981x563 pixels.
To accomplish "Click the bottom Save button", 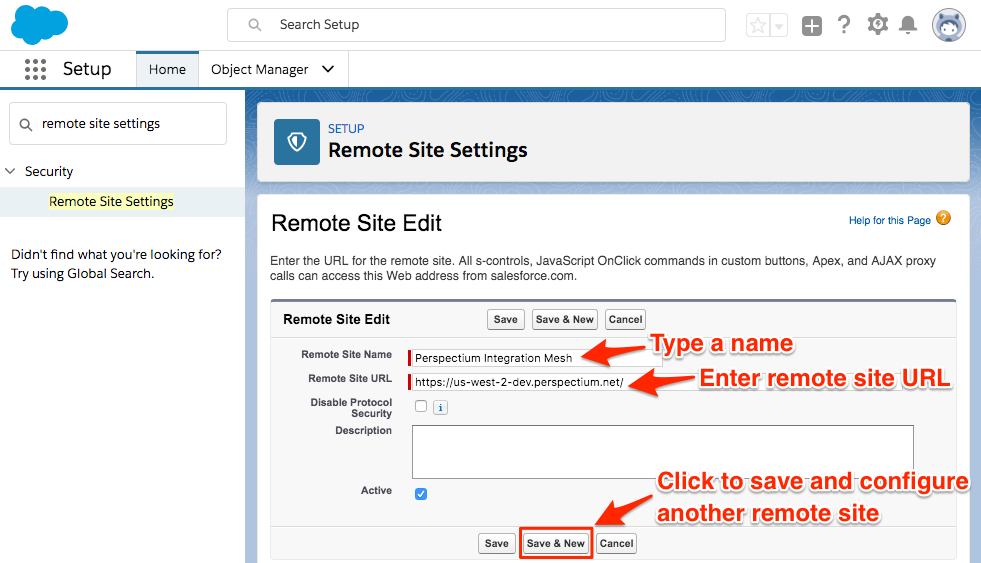I will [x=497, y=544].
